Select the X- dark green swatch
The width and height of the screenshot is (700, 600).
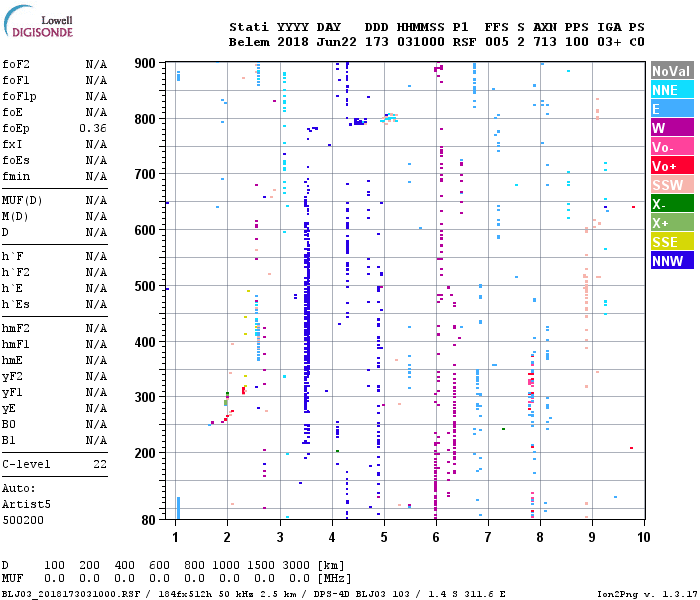(x=672, y=204)
